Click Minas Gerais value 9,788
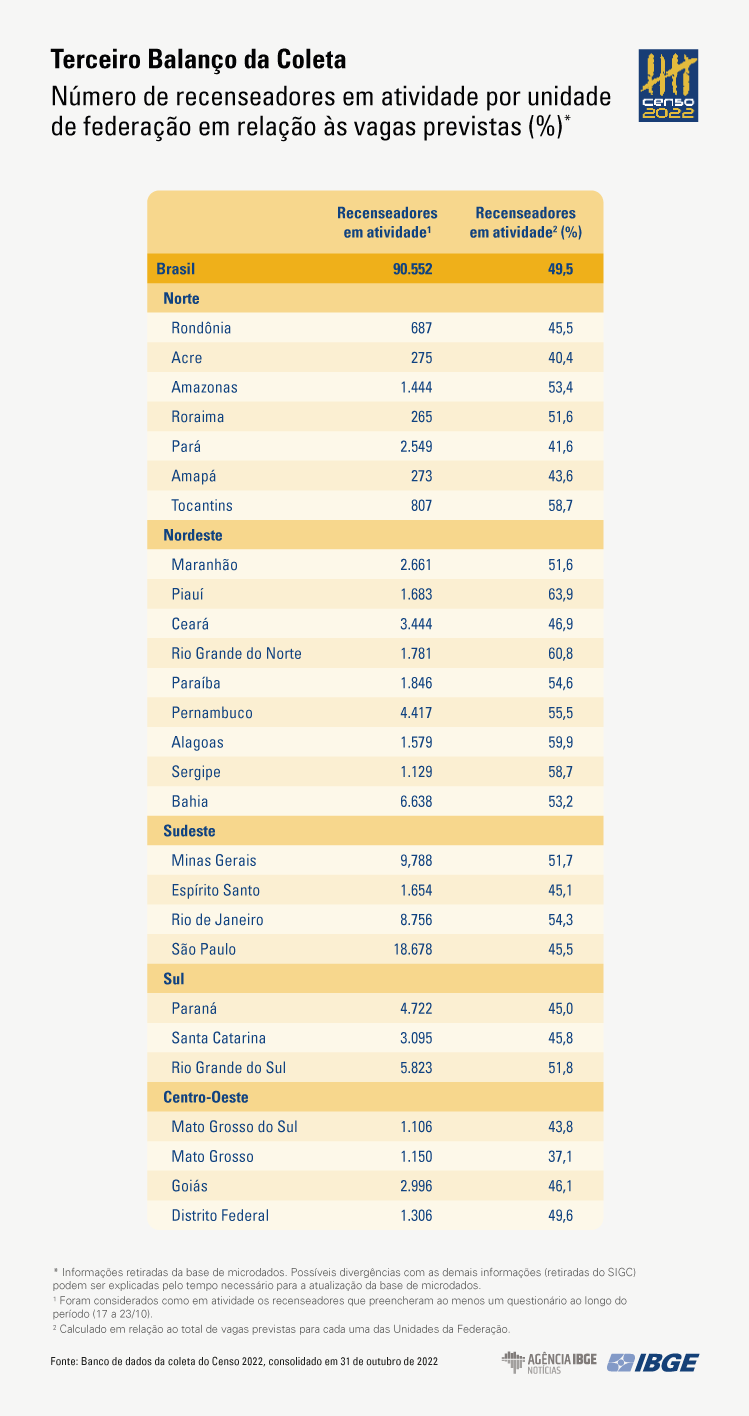The image size is (749, 1416). pos(415,860)
